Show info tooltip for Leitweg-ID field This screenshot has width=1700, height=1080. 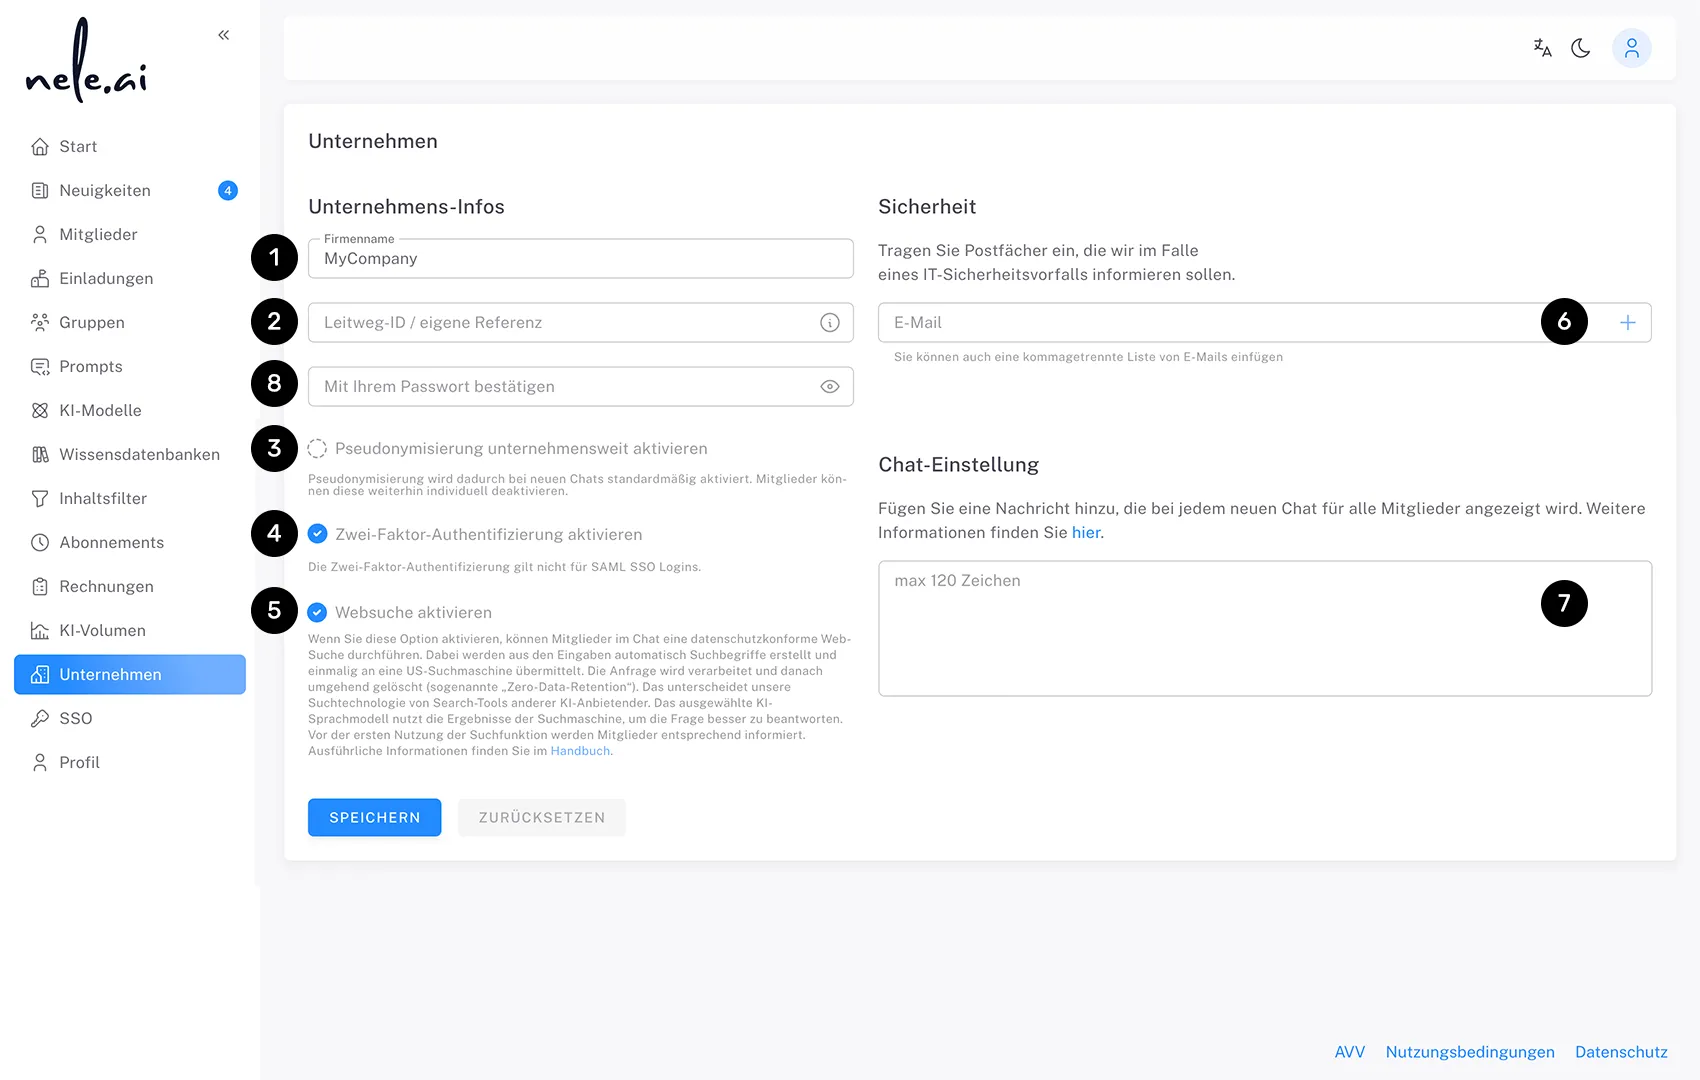coord(828,322)
